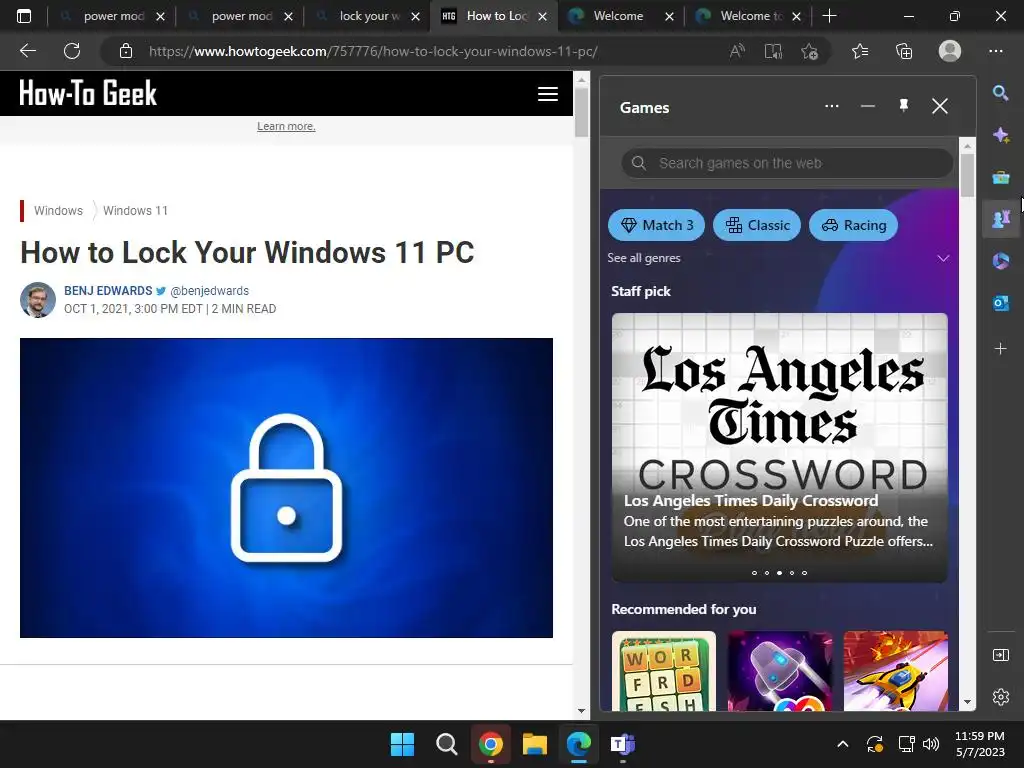Open sidebar Tools briefcase icon
The width and height of the screenshot is (1024, 768).
click(x=1000, y=177)
